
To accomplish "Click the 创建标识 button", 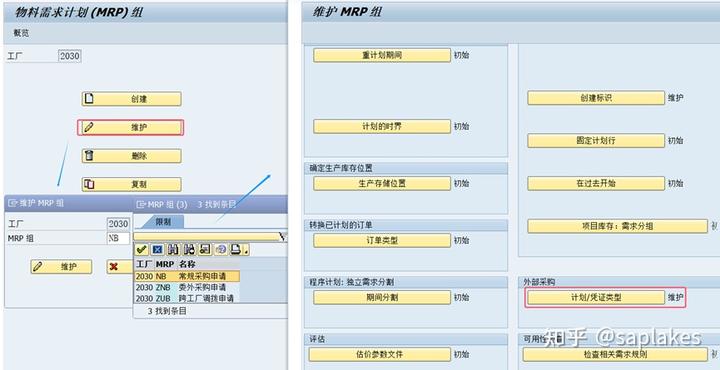I will click(596, 98).
